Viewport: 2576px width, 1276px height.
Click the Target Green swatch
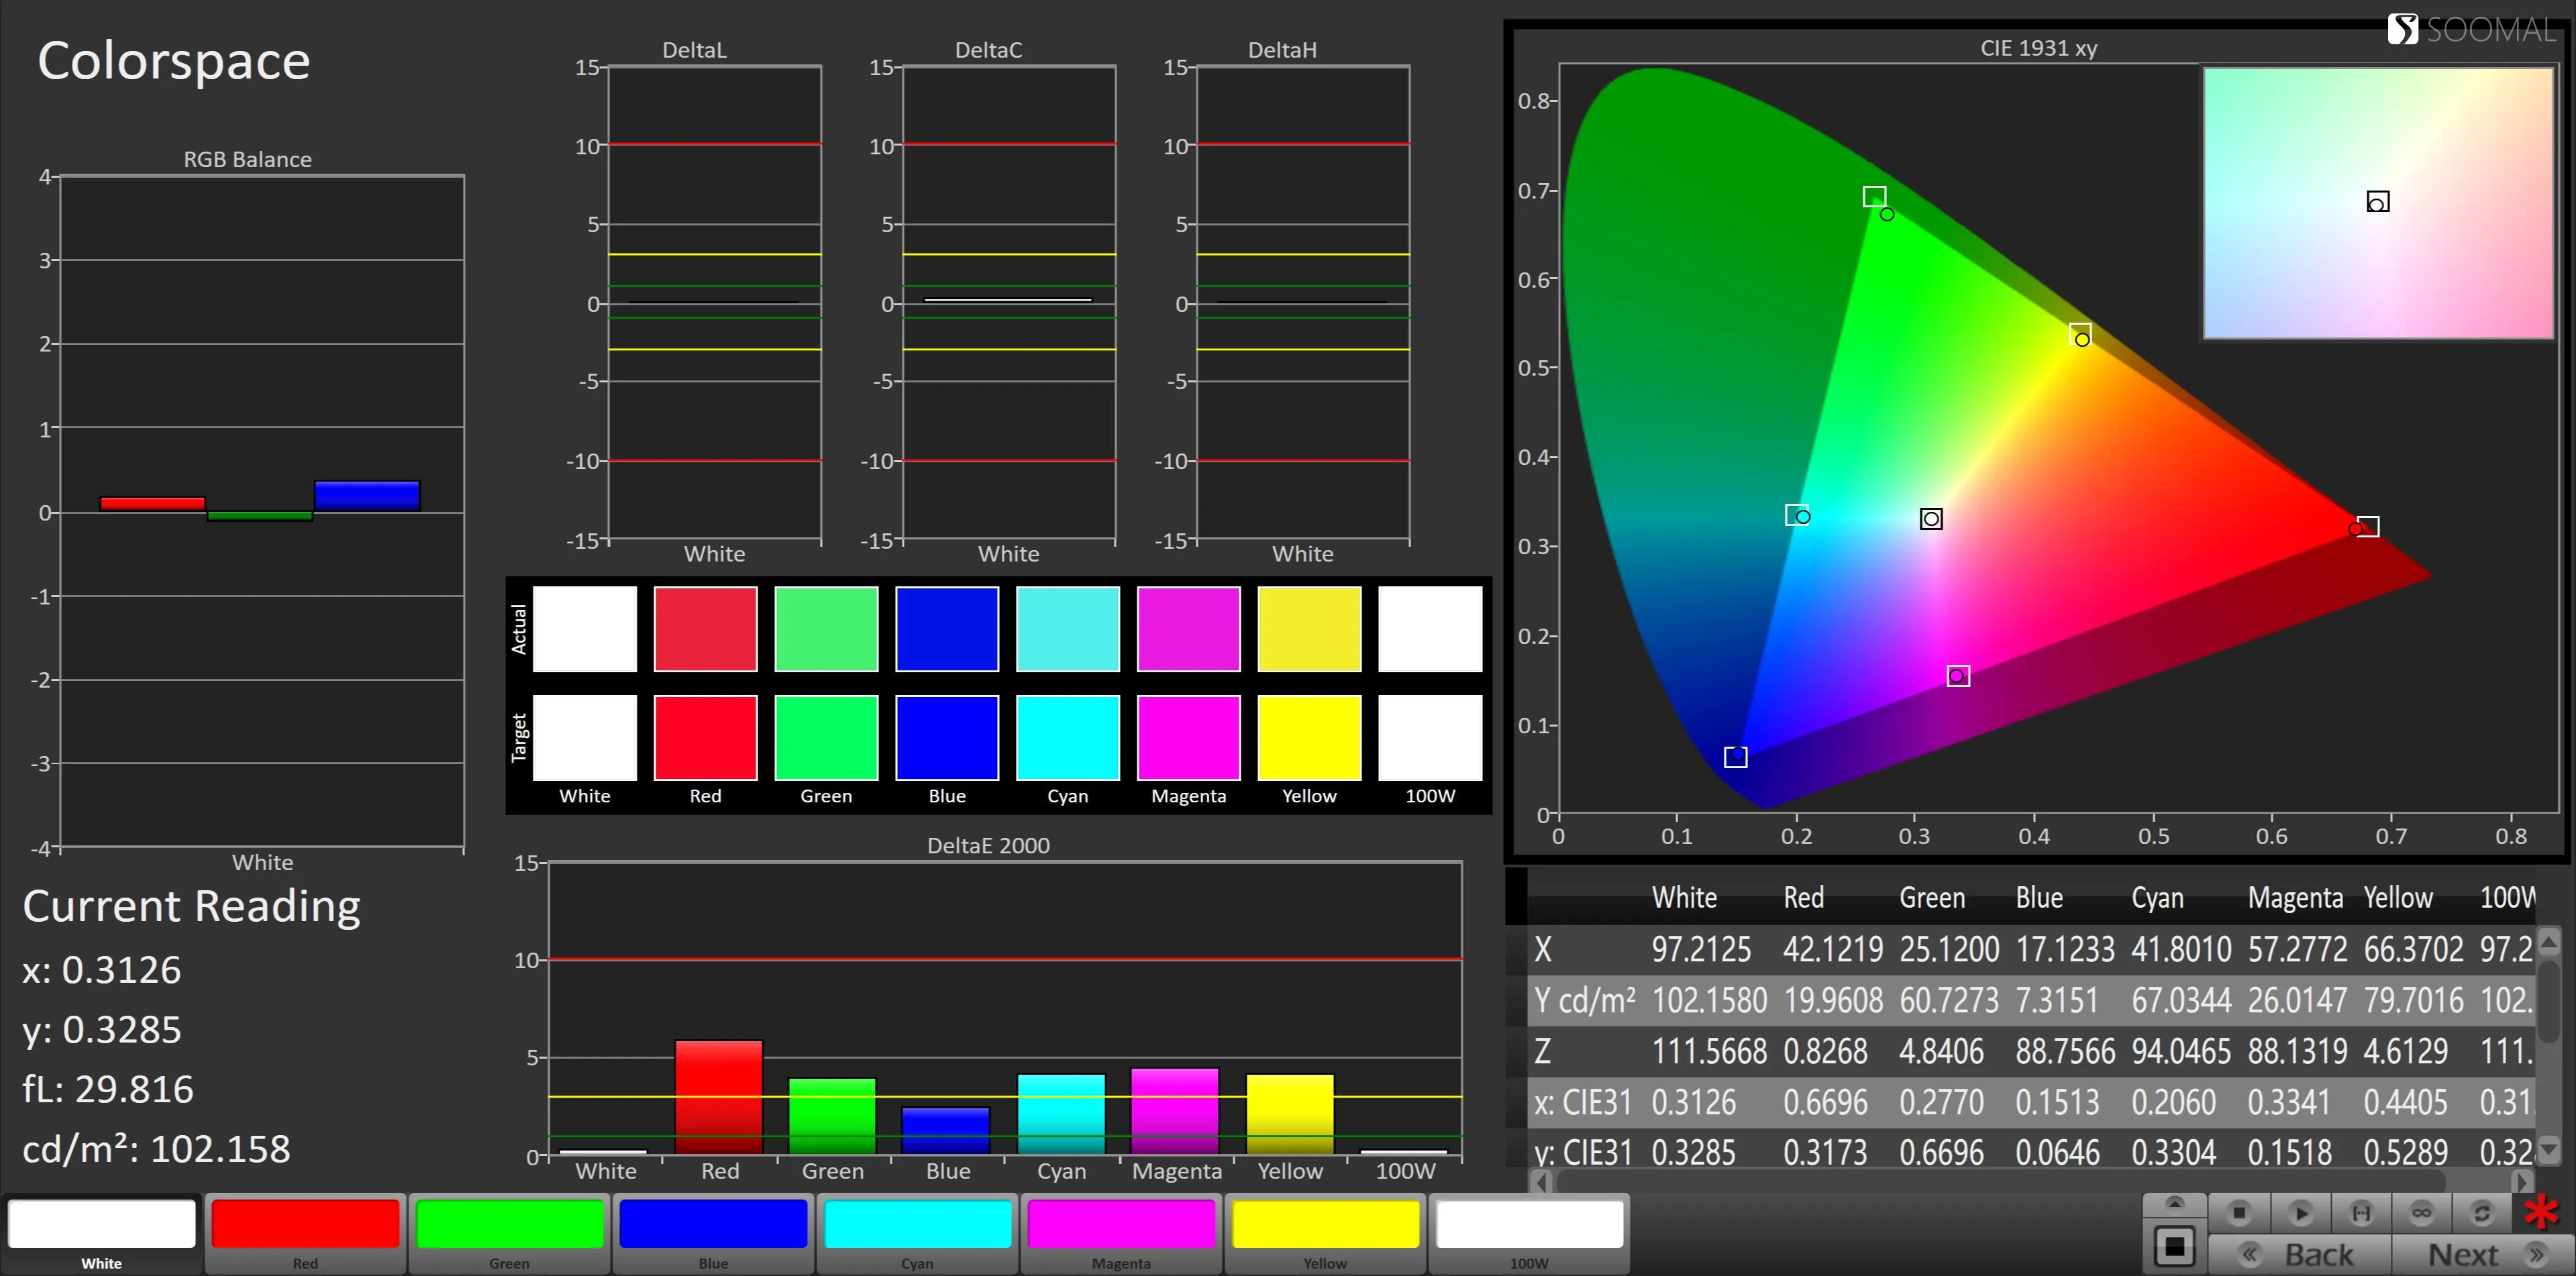tap(826, 738)
